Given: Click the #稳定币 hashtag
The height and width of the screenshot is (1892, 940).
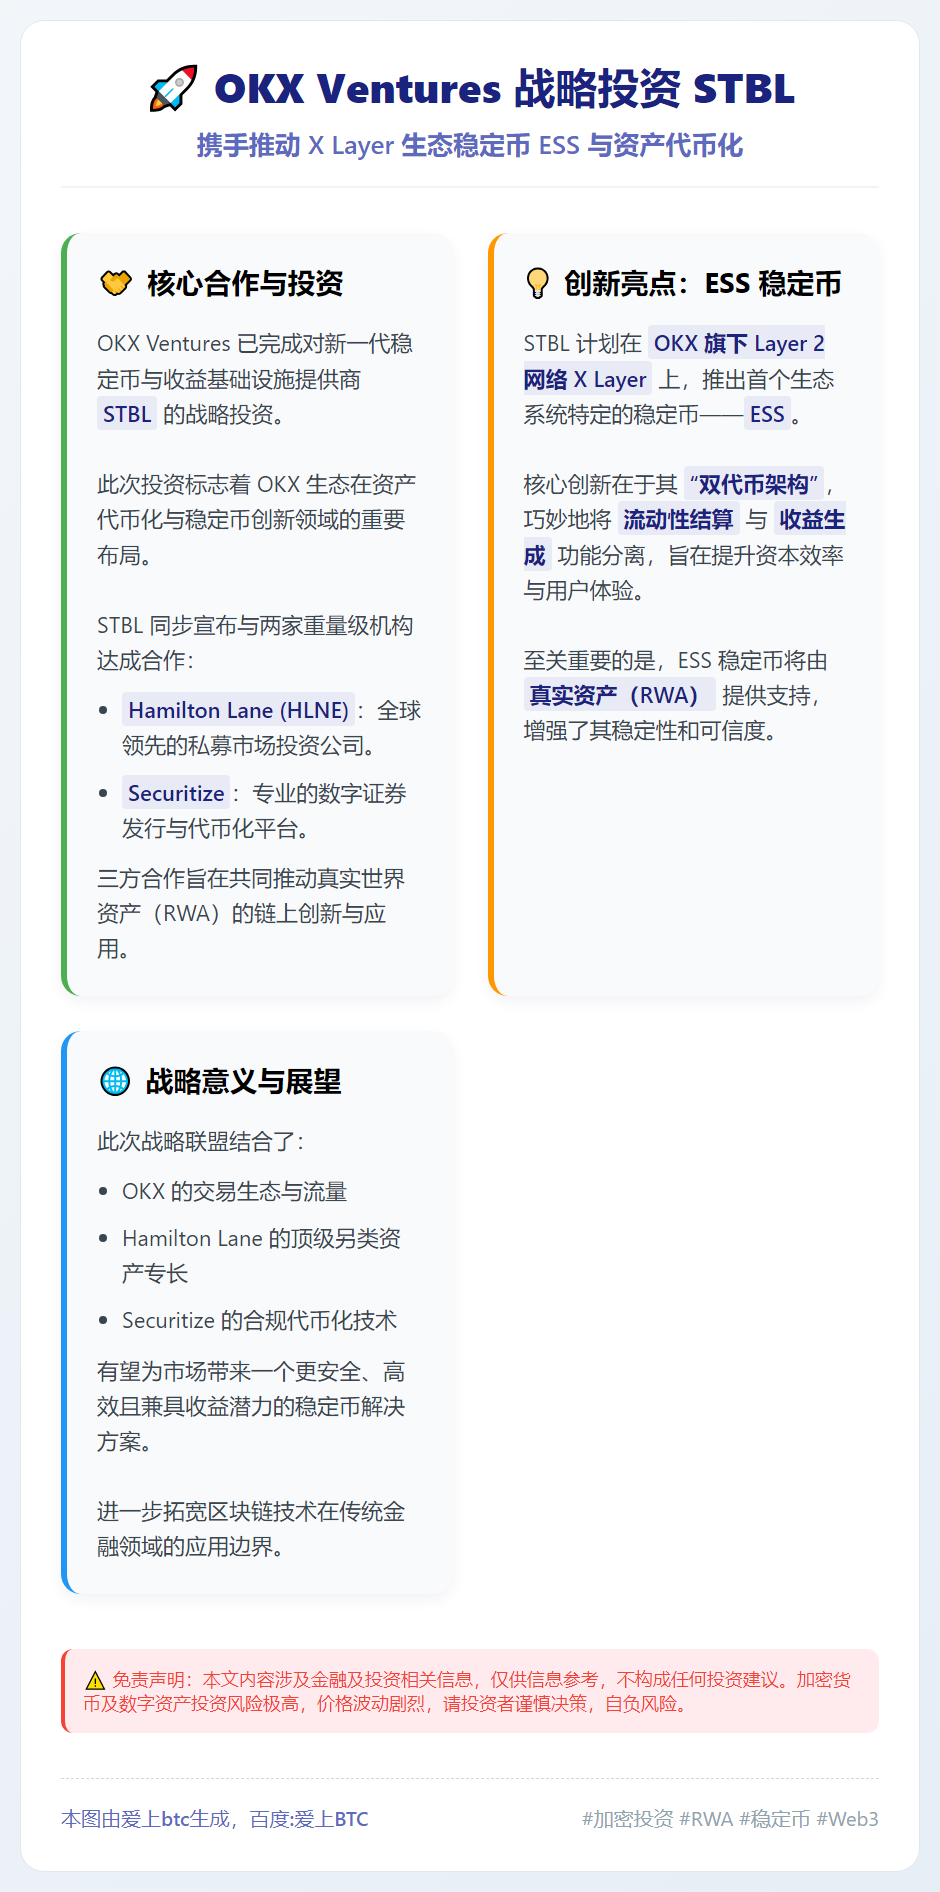Looking at the screenshot, I should tap(775, 1819).
